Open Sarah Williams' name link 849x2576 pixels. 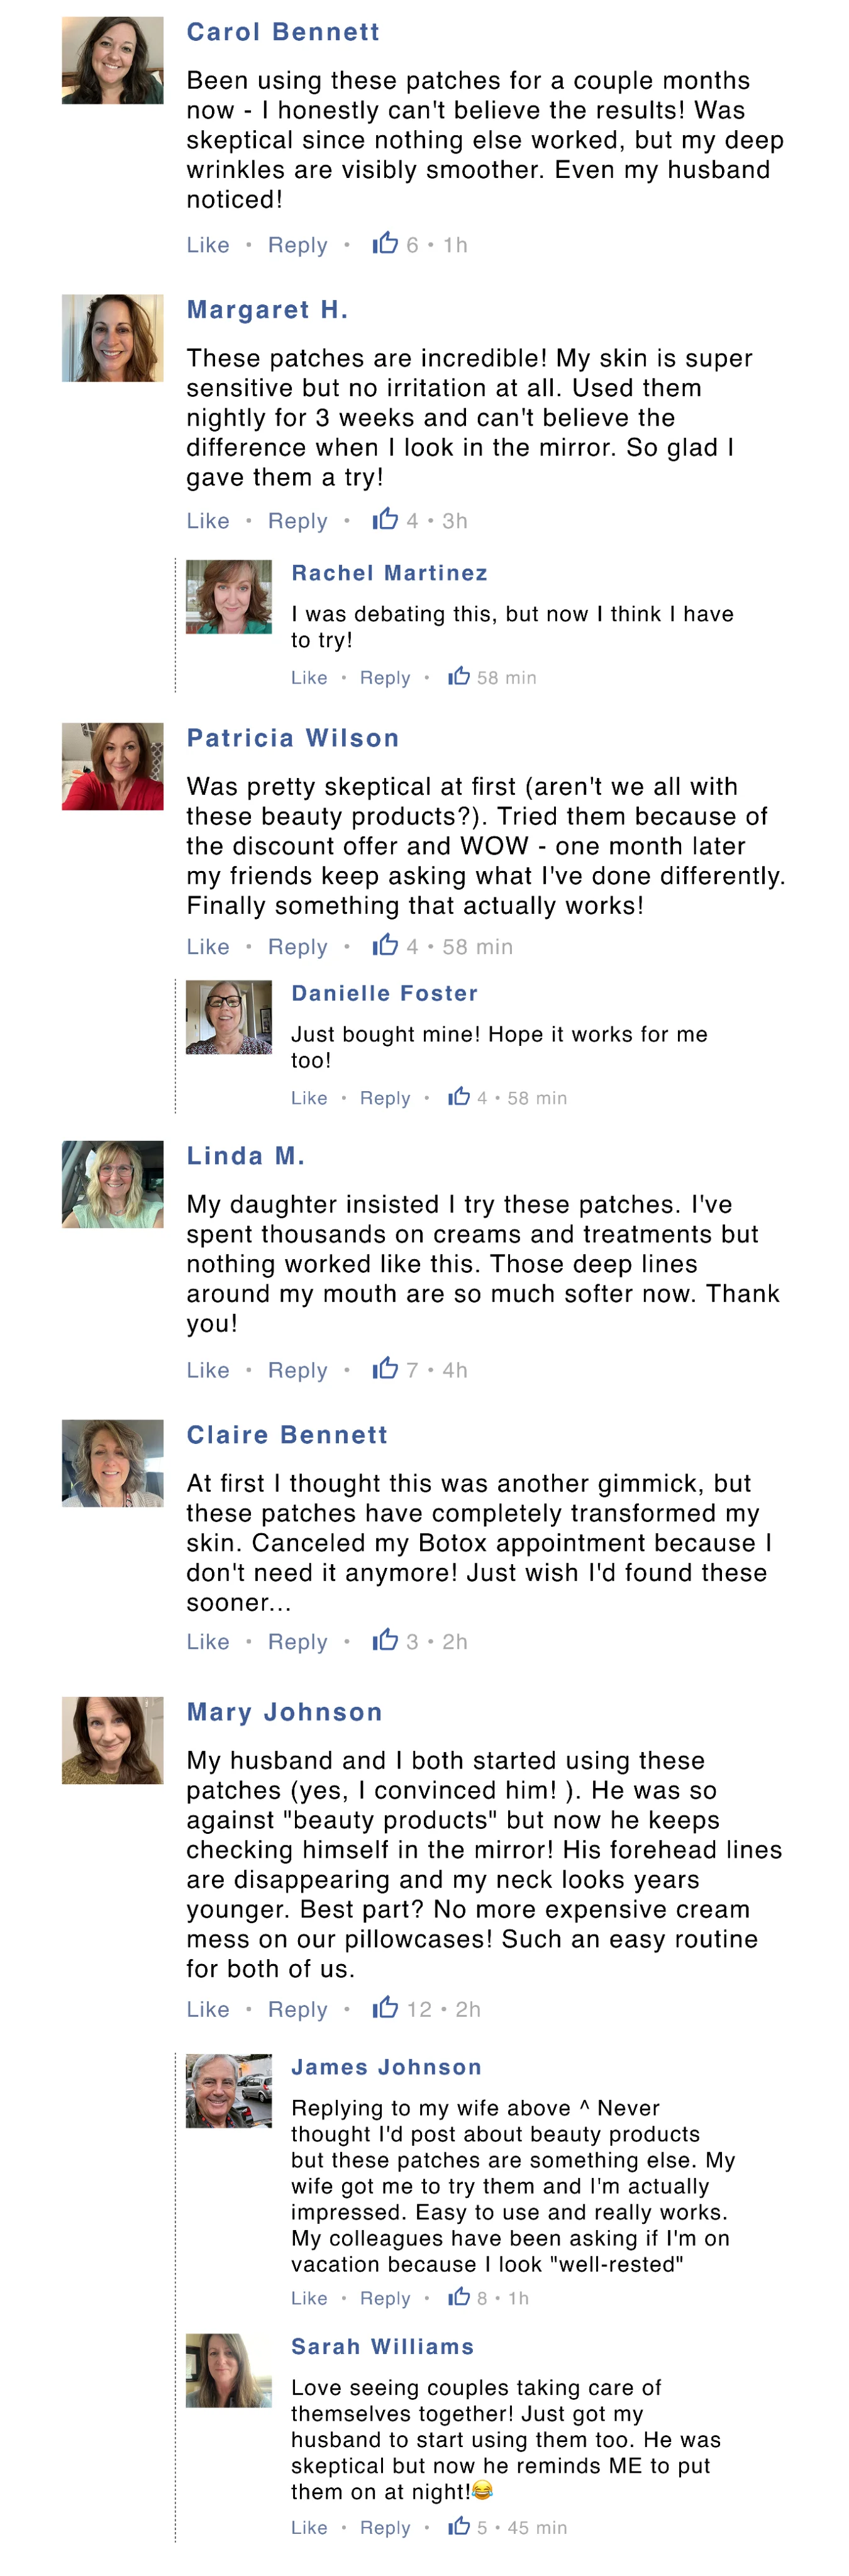(x=382, y=2346)
